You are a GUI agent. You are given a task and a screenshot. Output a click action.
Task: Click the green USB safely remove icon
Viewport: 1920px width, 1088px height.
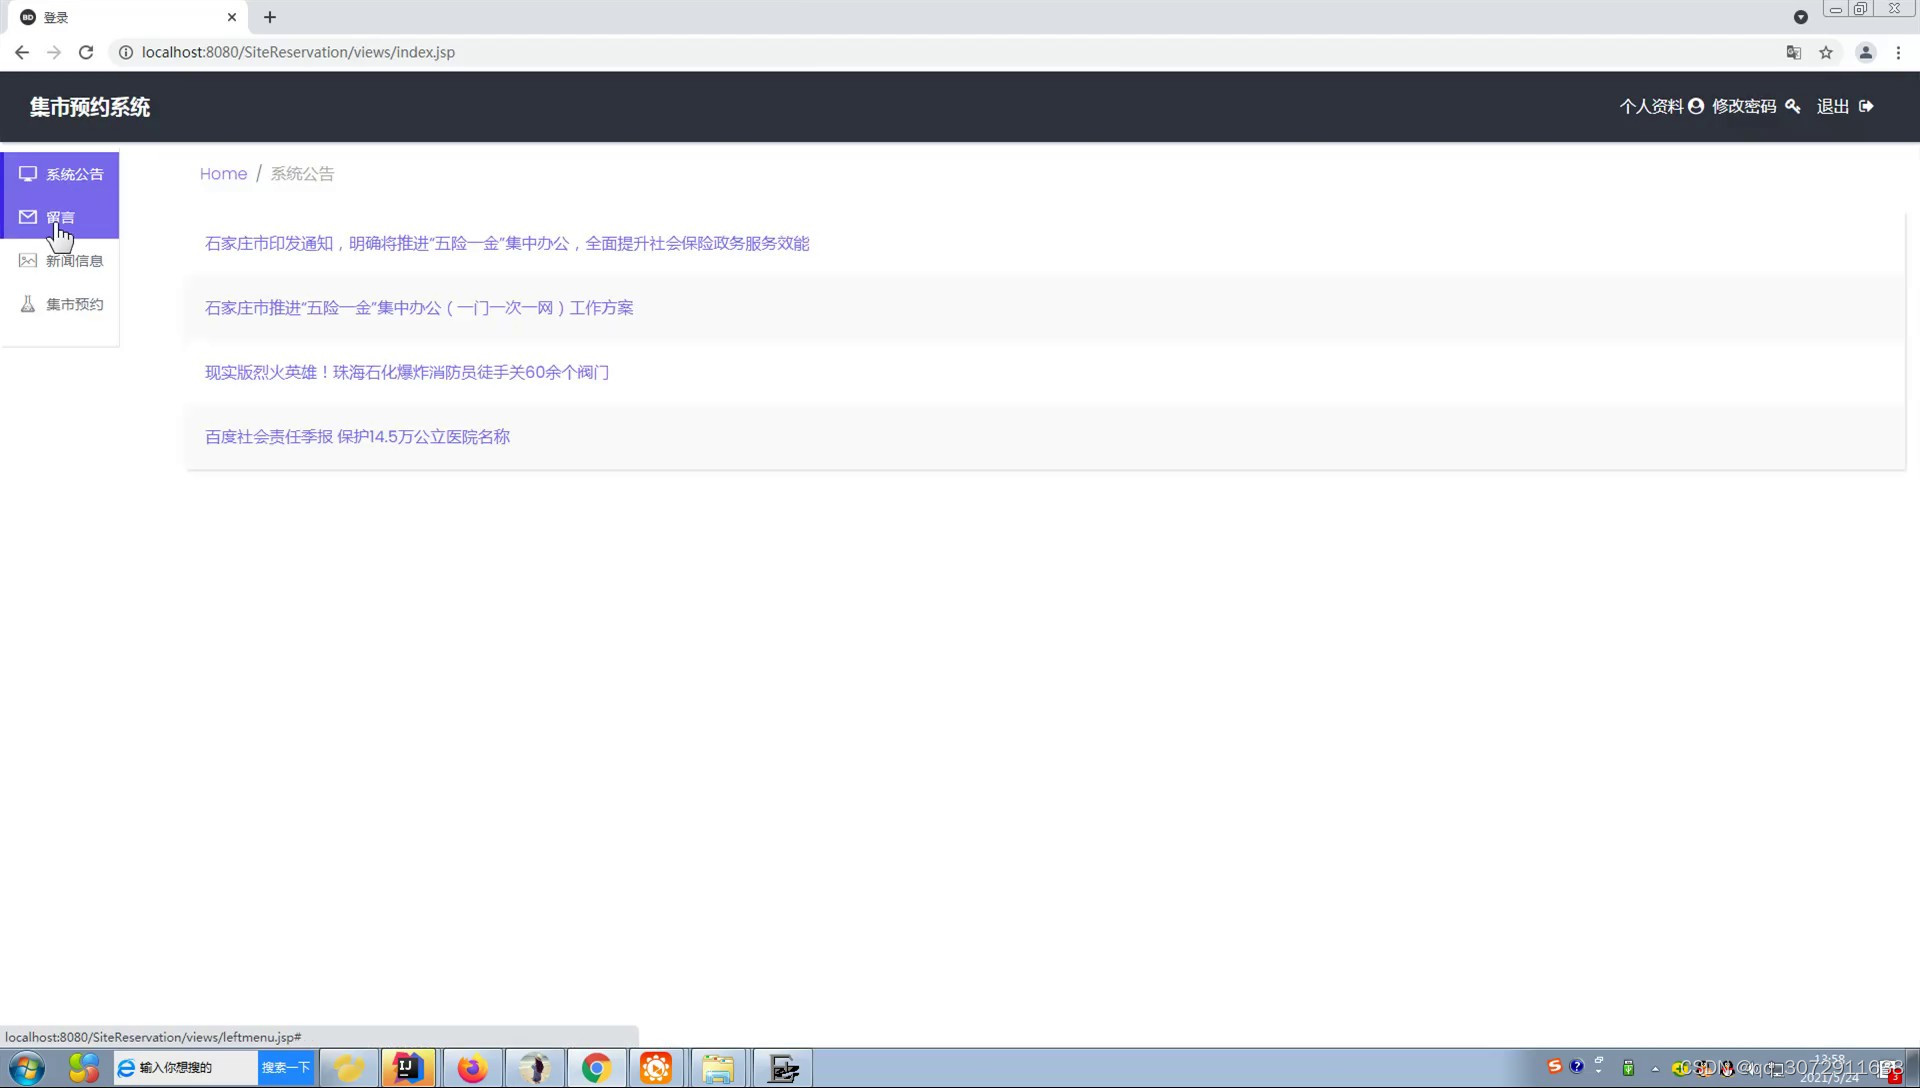point(1628,1068)
